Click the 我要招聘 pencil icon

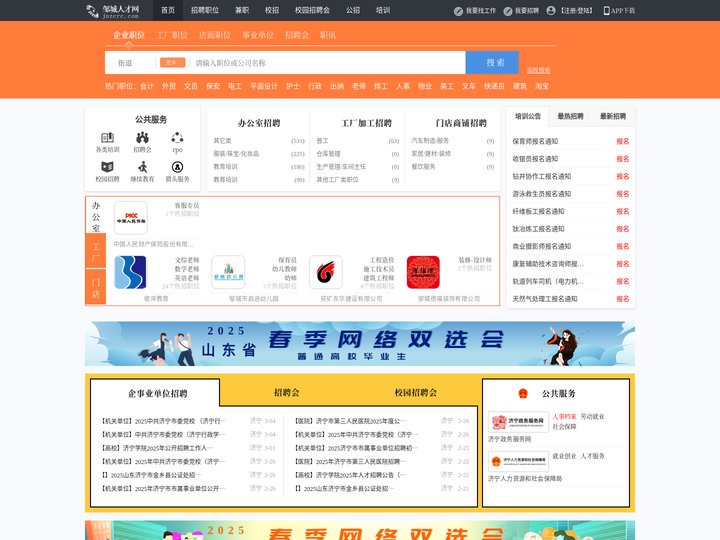508,11
